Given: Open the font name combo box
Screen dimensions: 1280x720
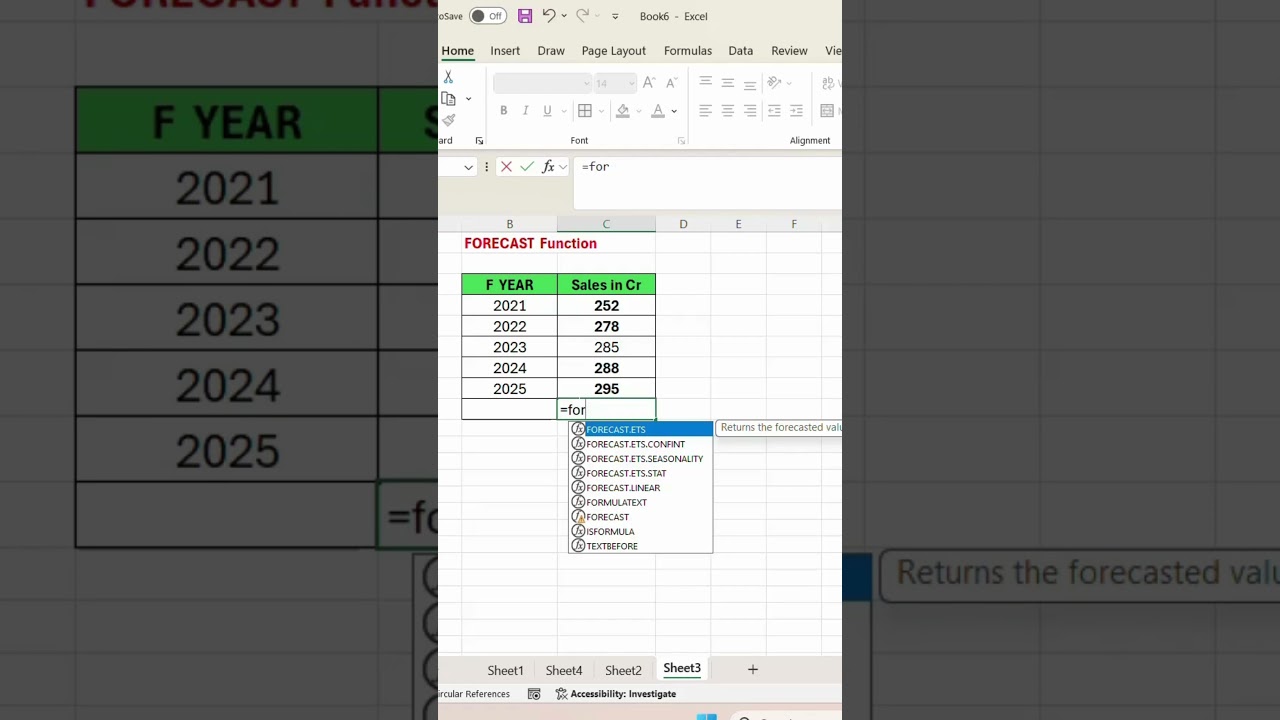Looking at the screenshot, I should (543, 83).
